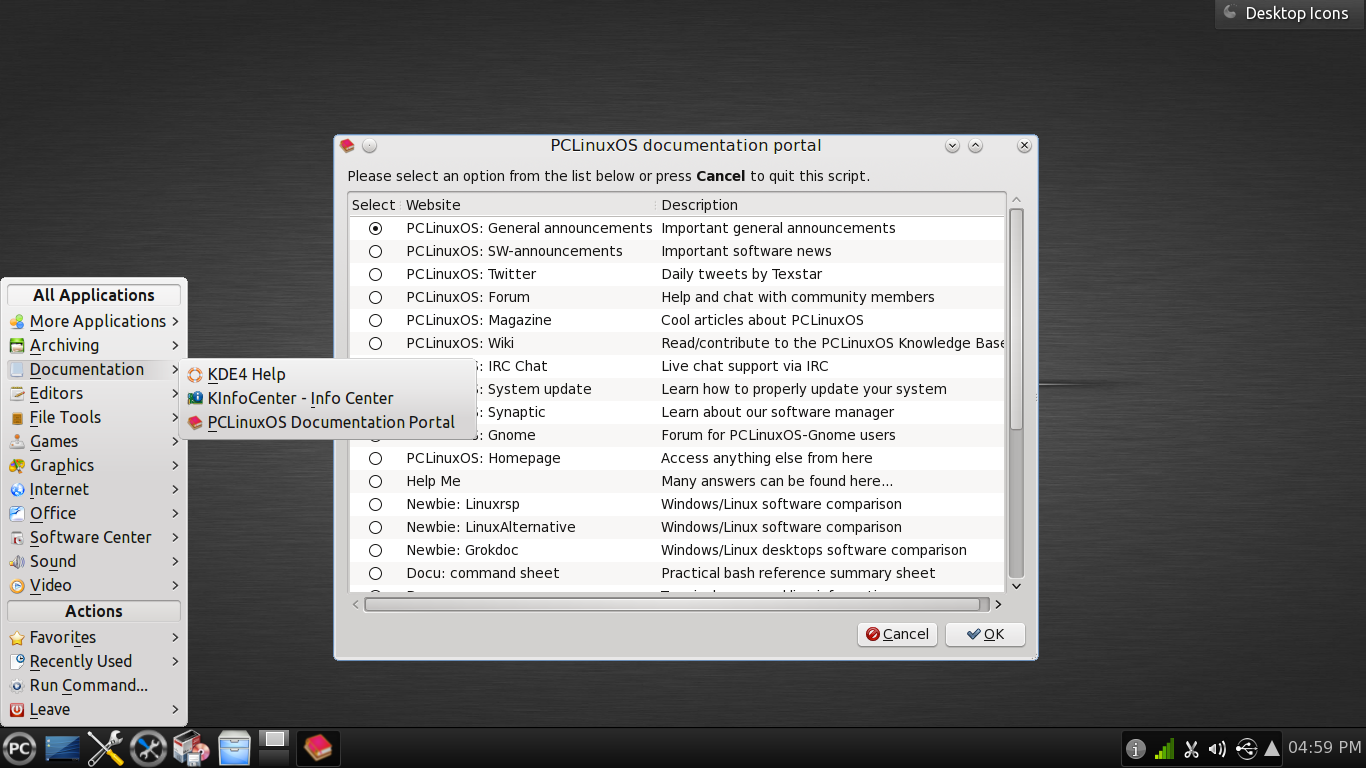1366x768 pixels.
Task: Click the scroll-down arrow of the list's vertical scrollbar
Action: click(1016, 586)
